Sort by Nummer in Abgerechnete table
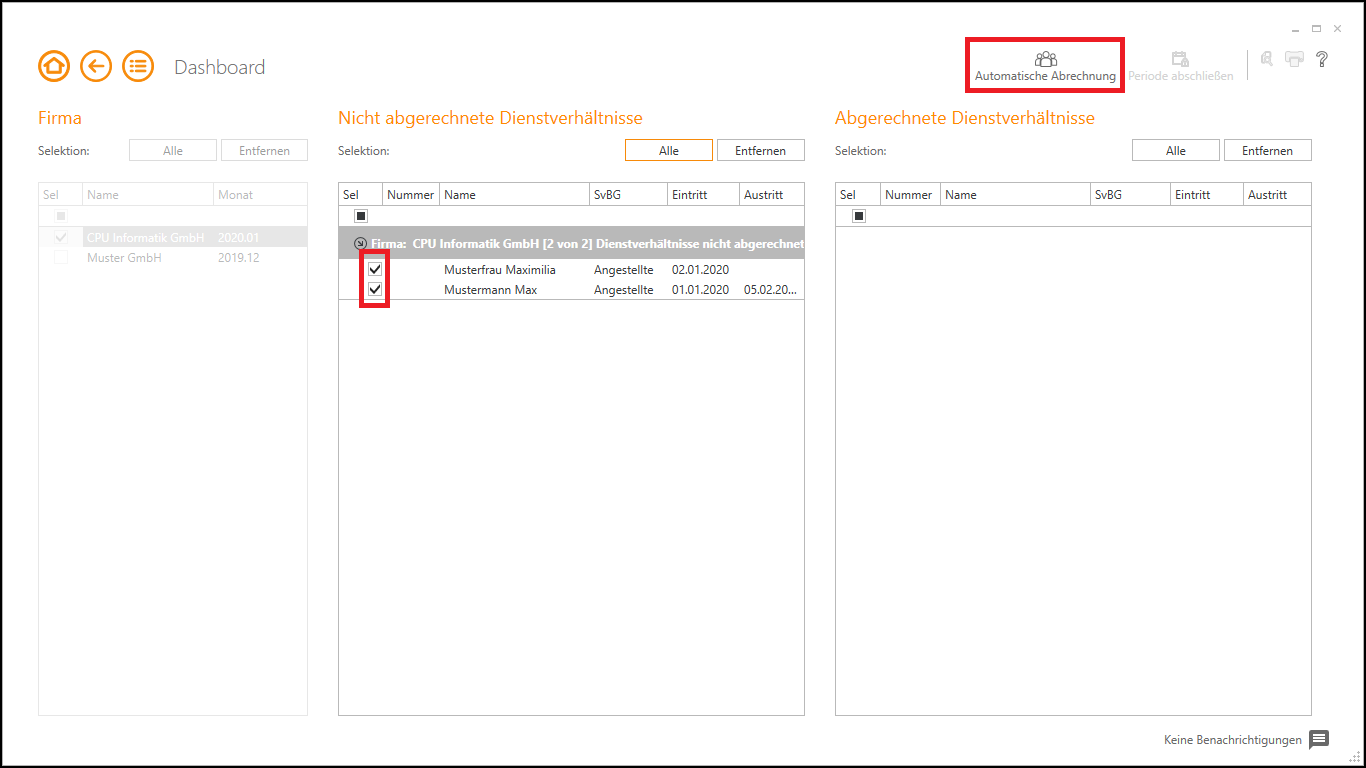Screen dimensions: 1366x768 tap(908, 195)
